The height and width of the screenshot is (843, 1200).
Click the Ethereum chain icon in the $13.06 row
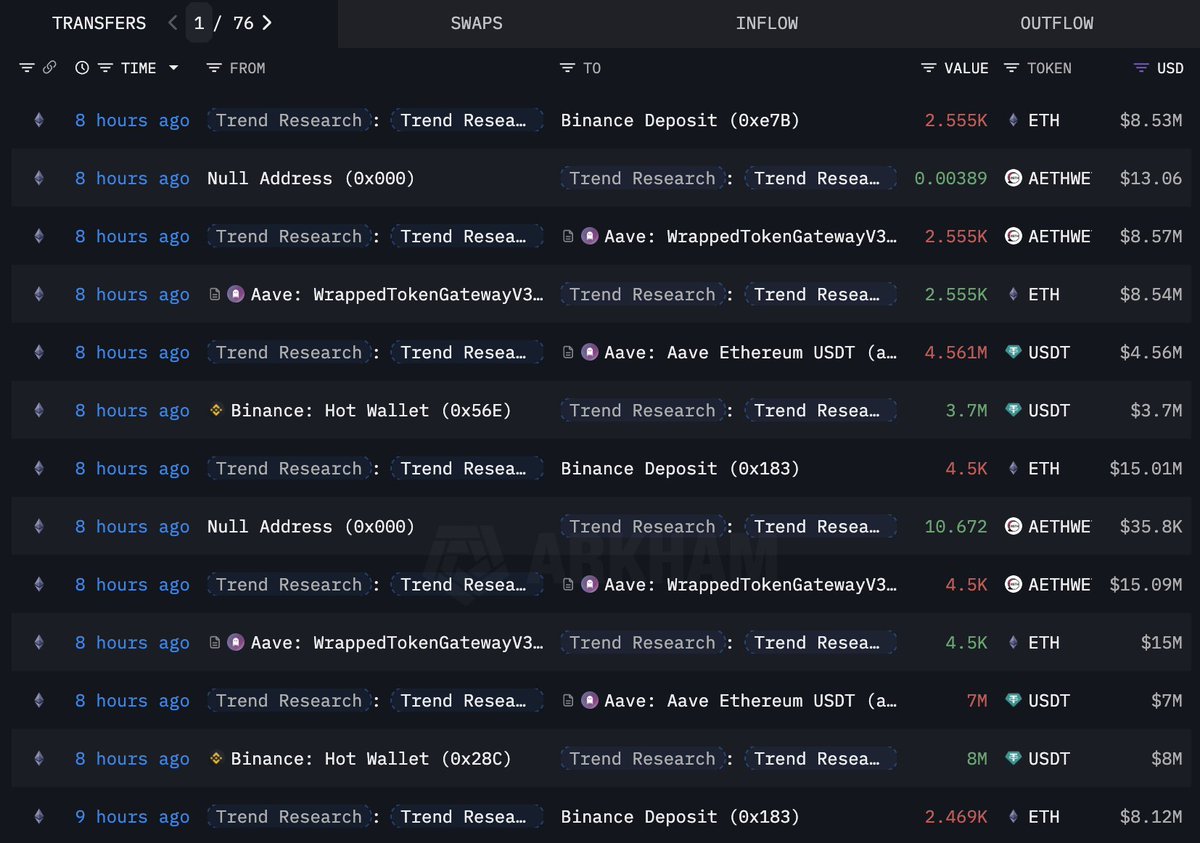tap(39, 178)
